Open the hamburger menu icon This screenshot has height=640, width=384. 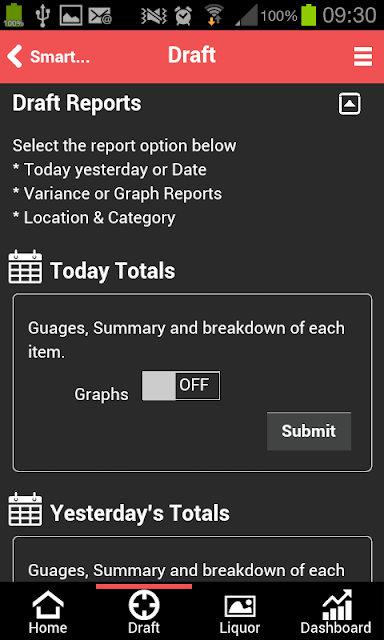[x=363, y=56]
